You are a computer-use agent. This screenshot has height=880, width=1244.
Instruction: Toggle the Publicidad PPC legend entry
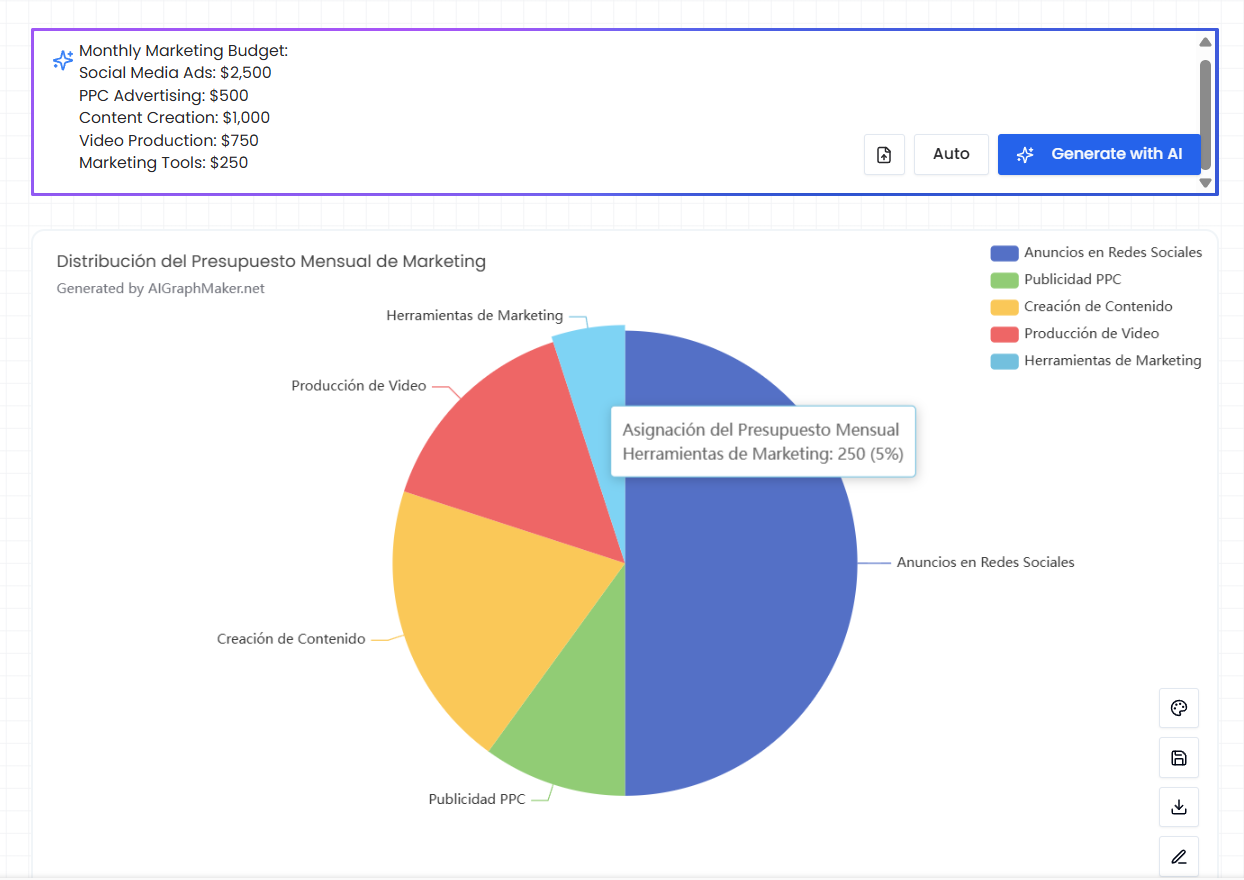1060,279
